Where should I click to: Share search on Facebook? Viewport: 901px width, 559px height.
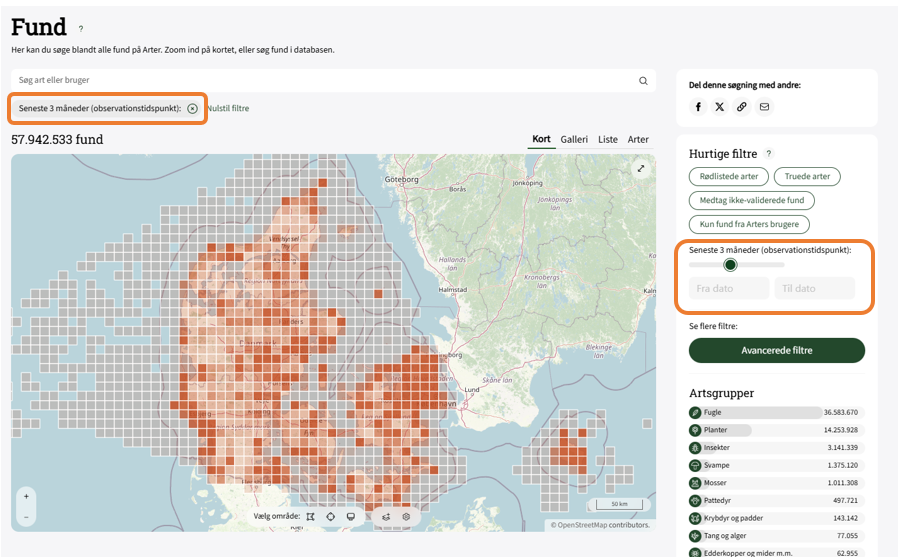[x=699, y=107]
